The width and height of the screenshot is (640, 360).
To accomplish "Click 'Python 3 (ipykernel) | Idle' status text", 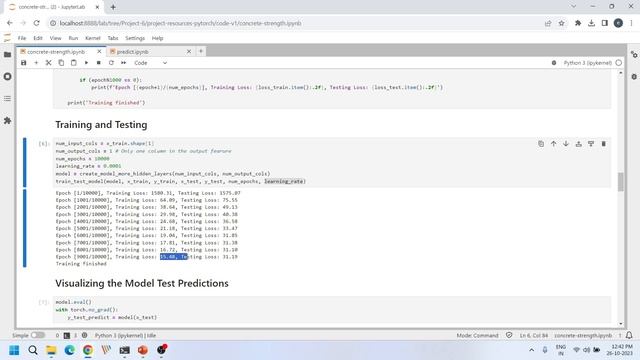I will 125,335.
